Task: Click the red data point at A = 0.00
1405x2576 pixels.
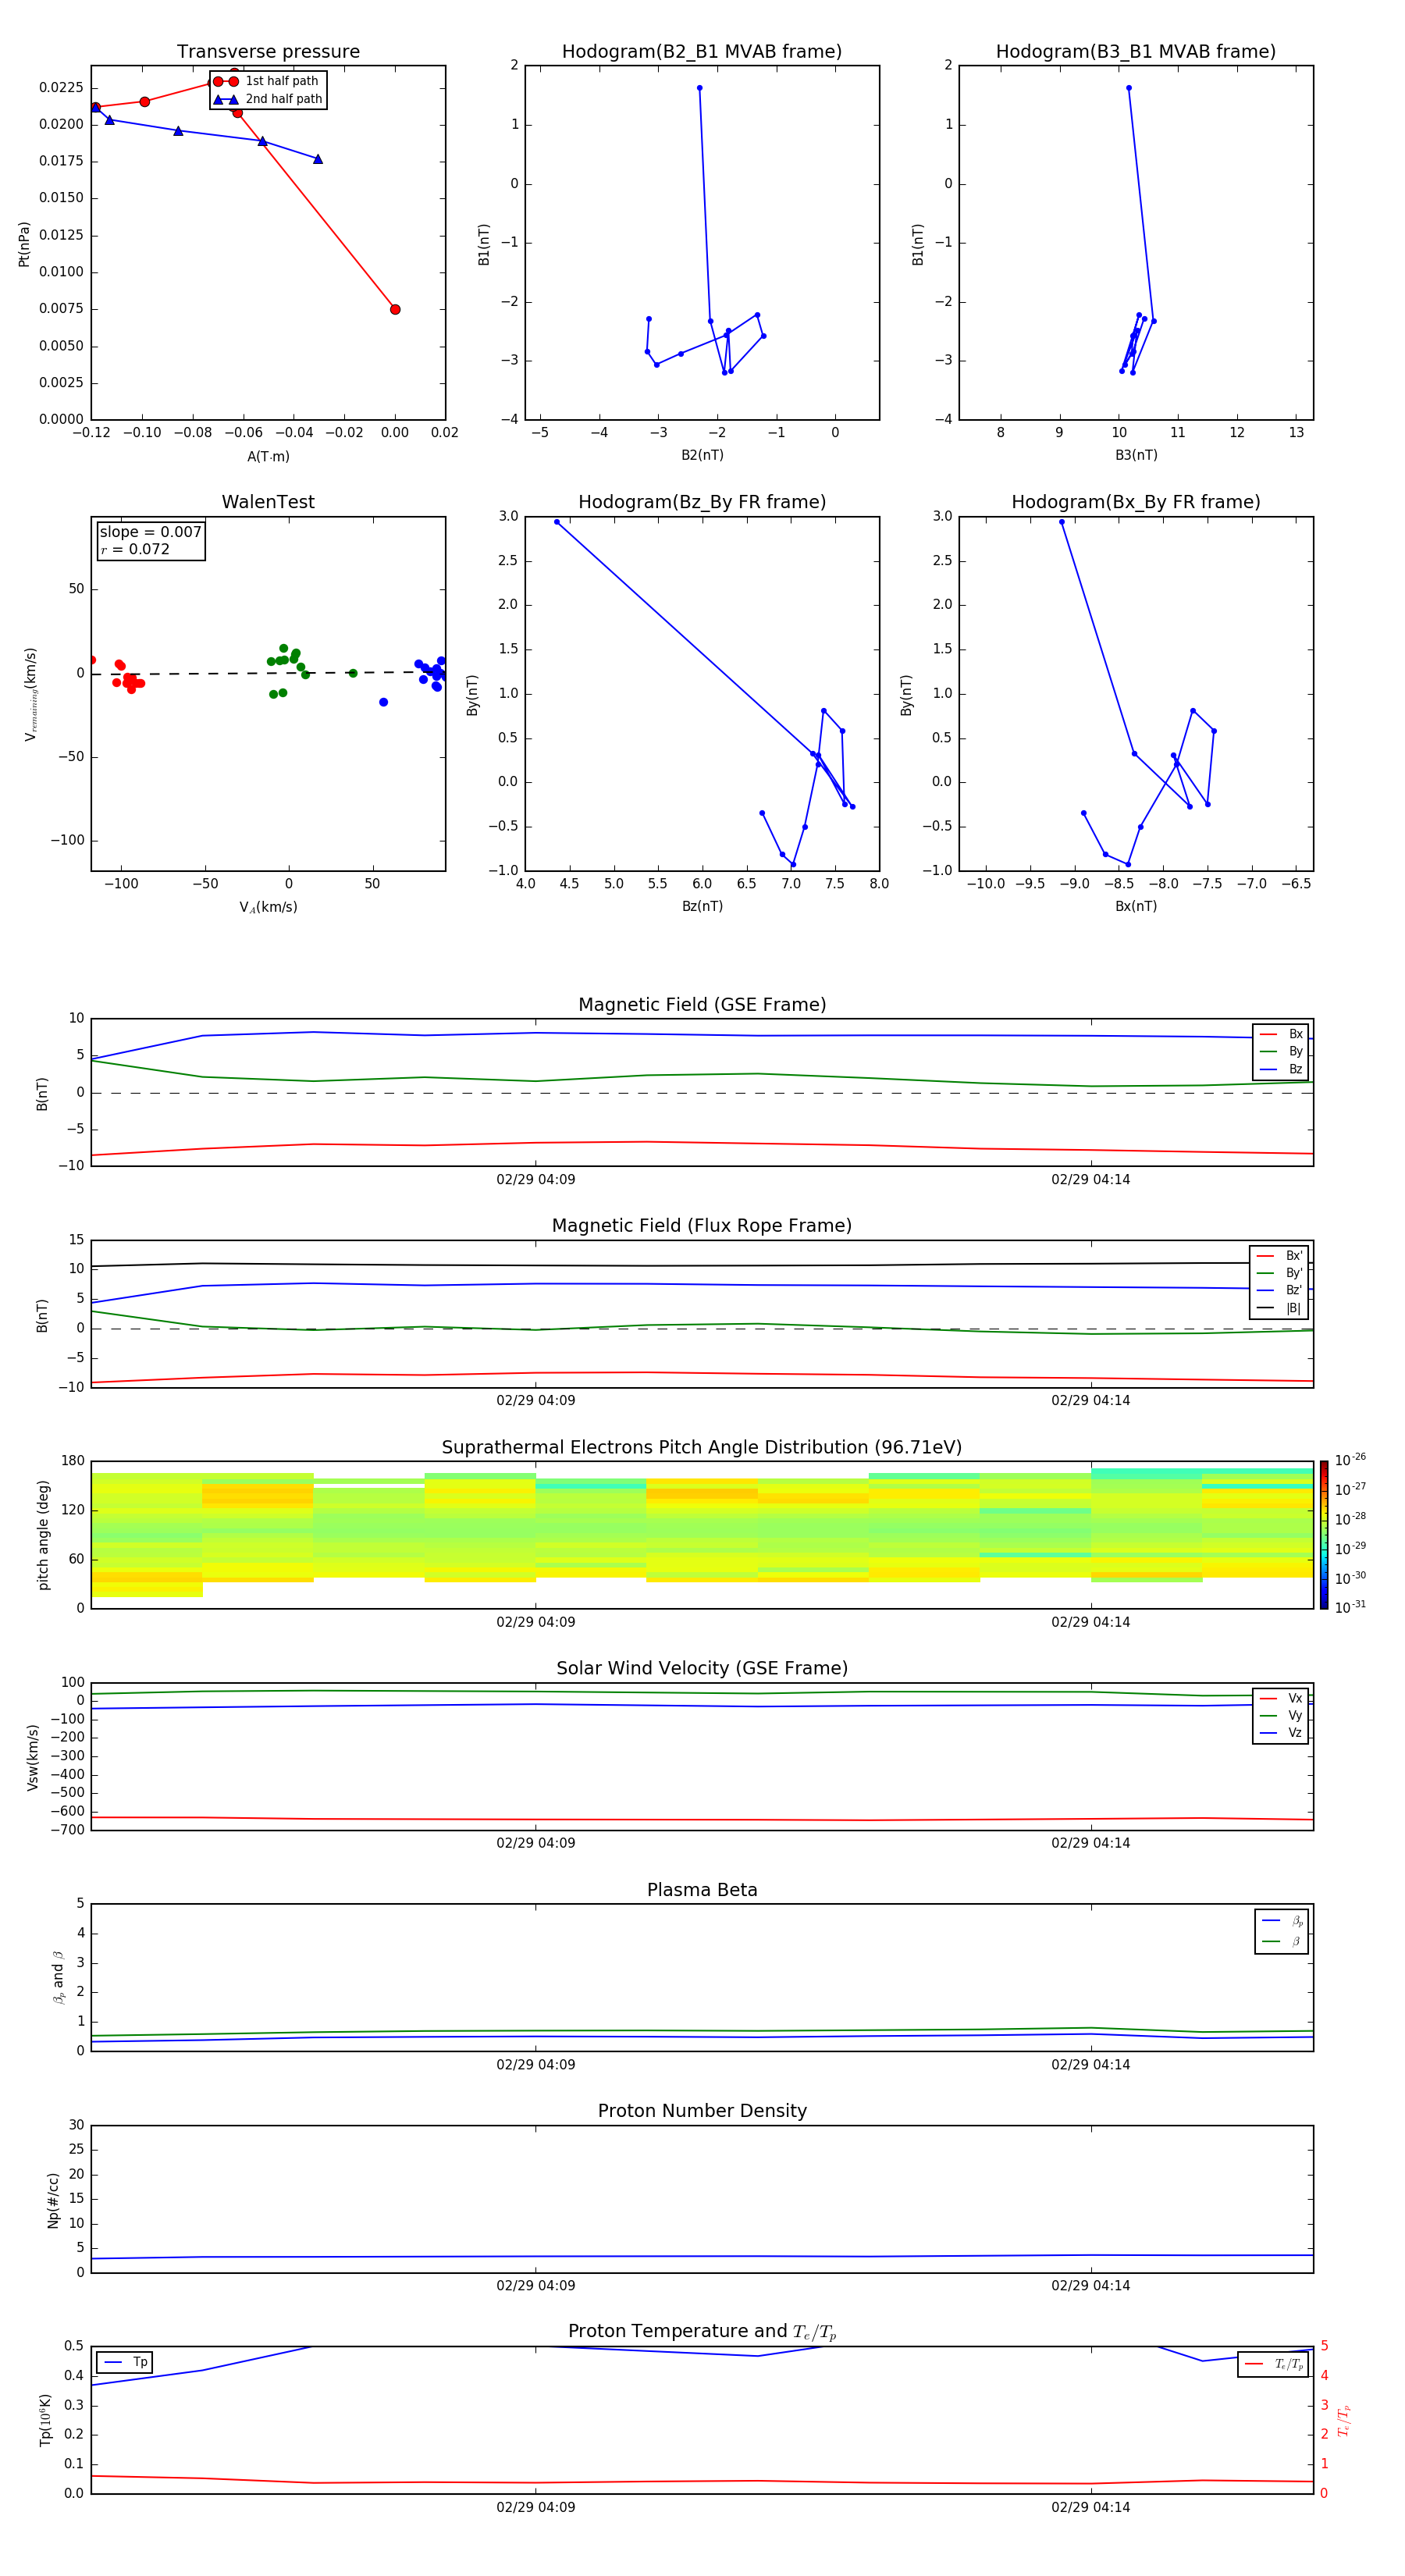Action: click(395, 310)
